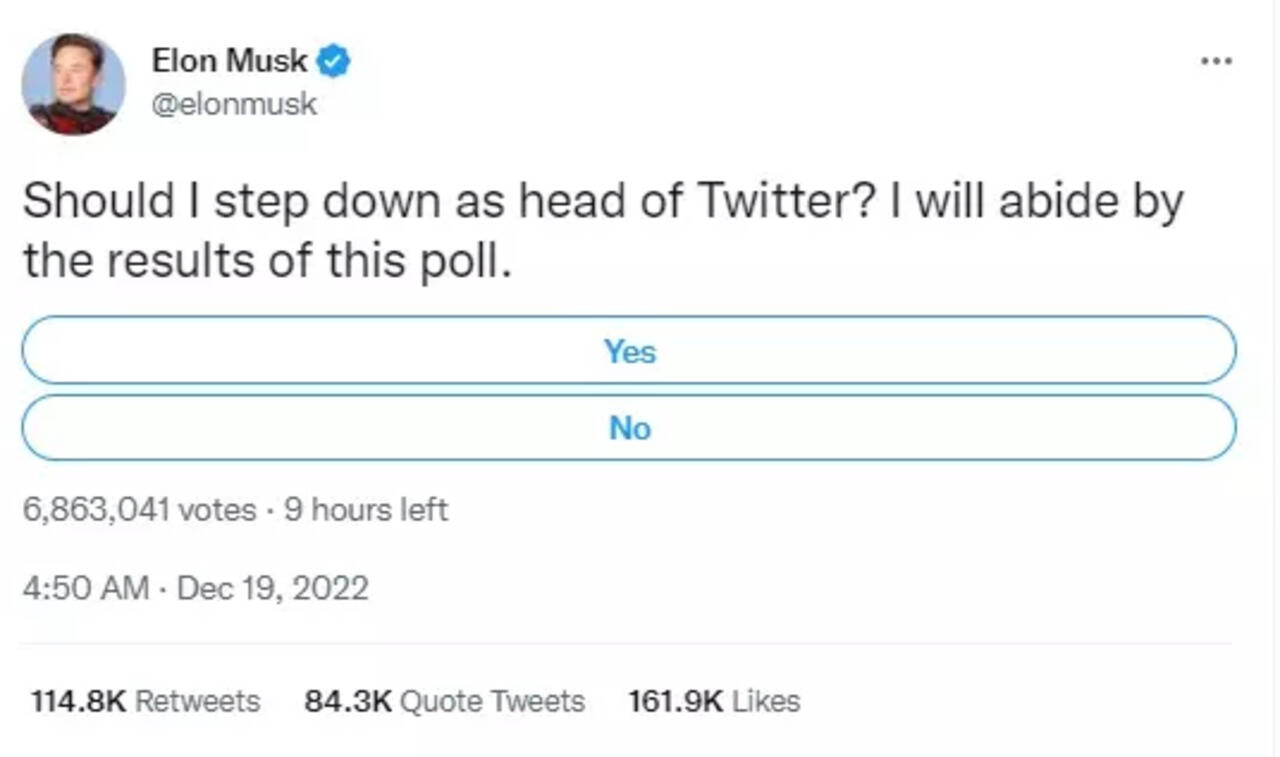Click the 9 hours left text
The height and width of the screenshot is (757, 1280).
click(x=366, y=510)
